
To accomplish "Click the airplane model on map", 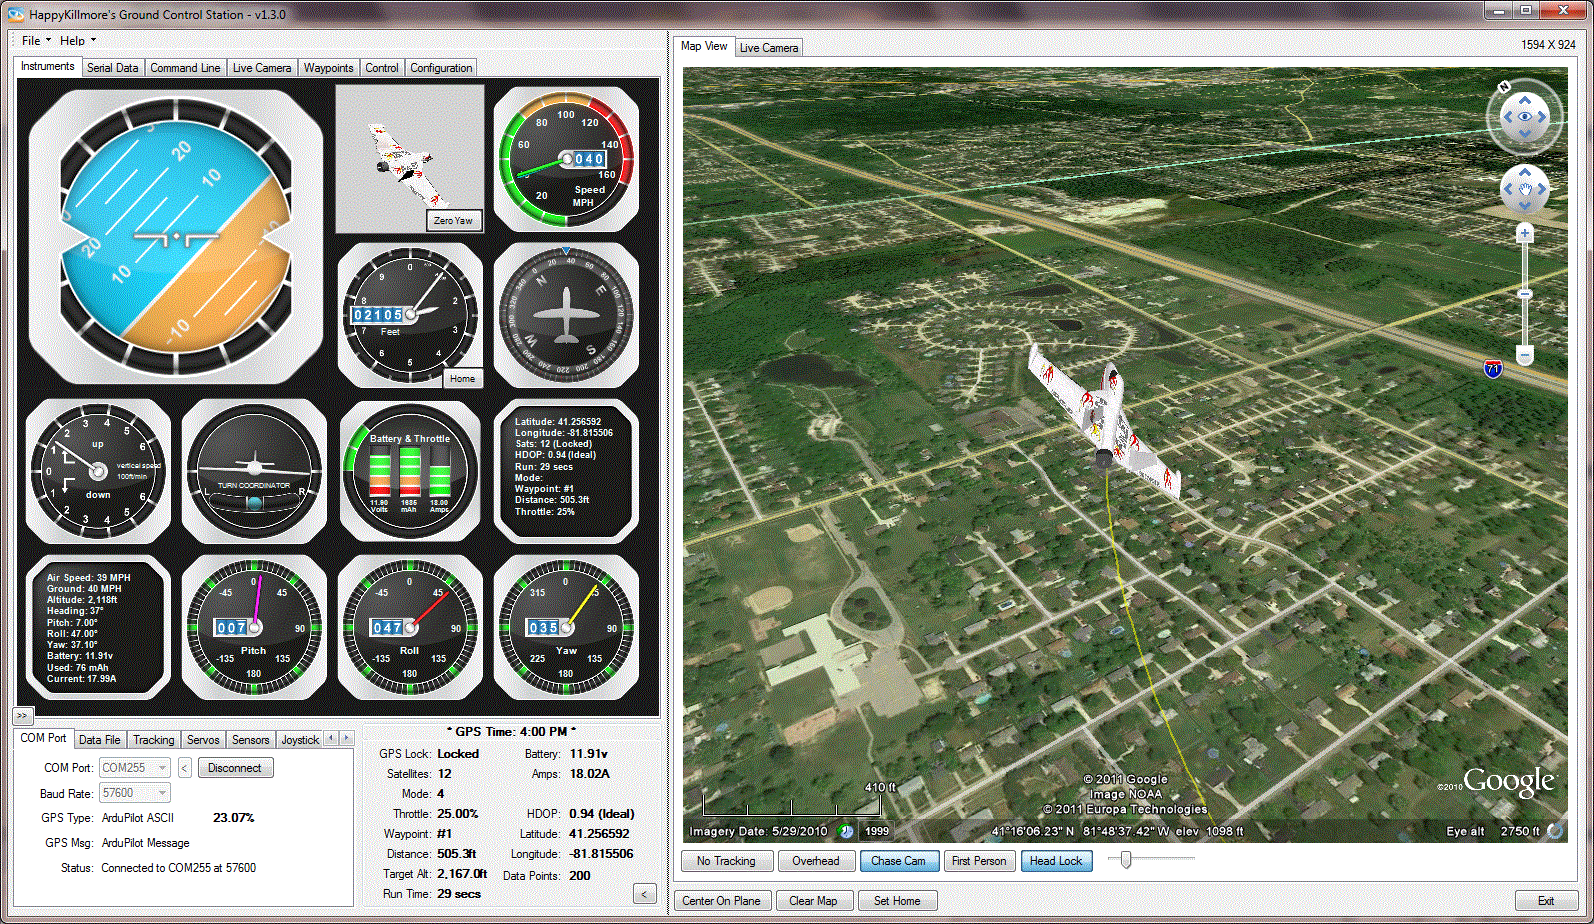I will click(1105, 420).
